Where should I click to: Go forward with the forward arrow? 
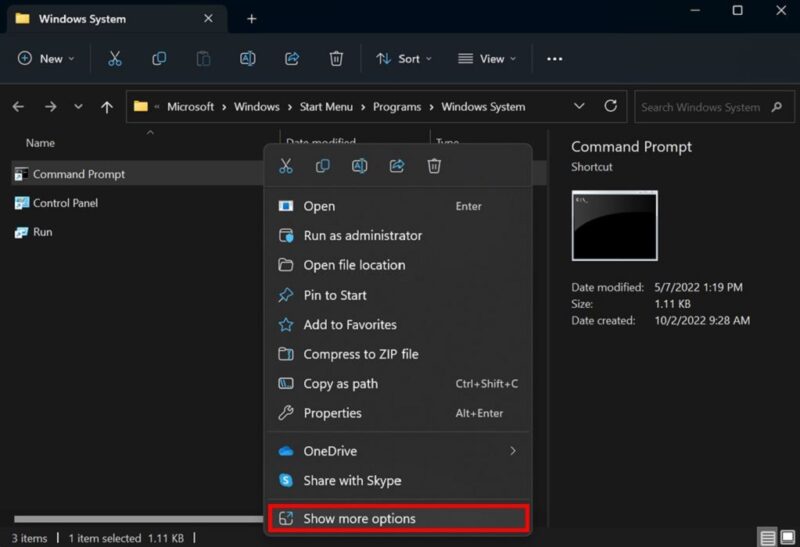point(50,107)
